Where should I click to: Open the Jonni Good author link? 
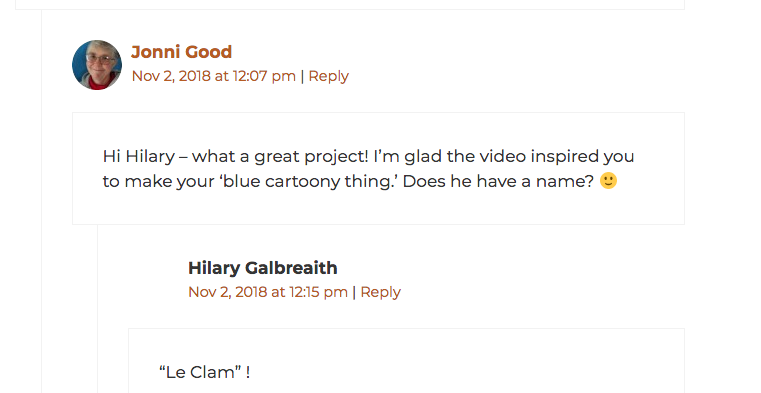[x=182, y=52]
